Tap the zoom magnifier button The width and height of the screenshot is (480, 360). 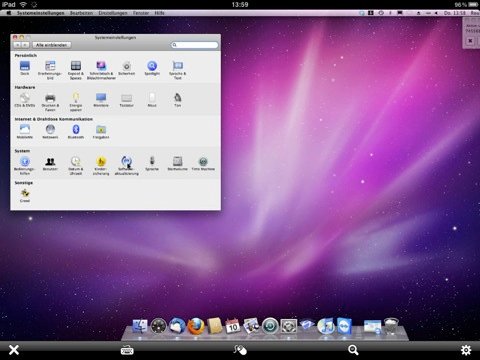click(353, 350)
